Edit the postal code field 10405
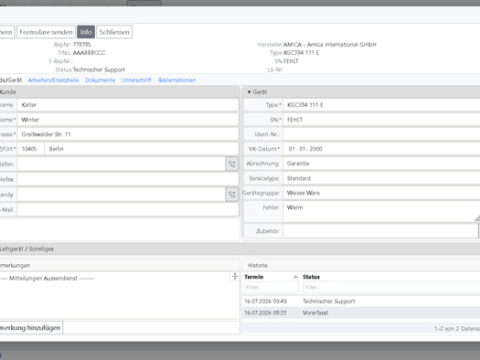This screenshot has width=480, height=360. [31, 149]
